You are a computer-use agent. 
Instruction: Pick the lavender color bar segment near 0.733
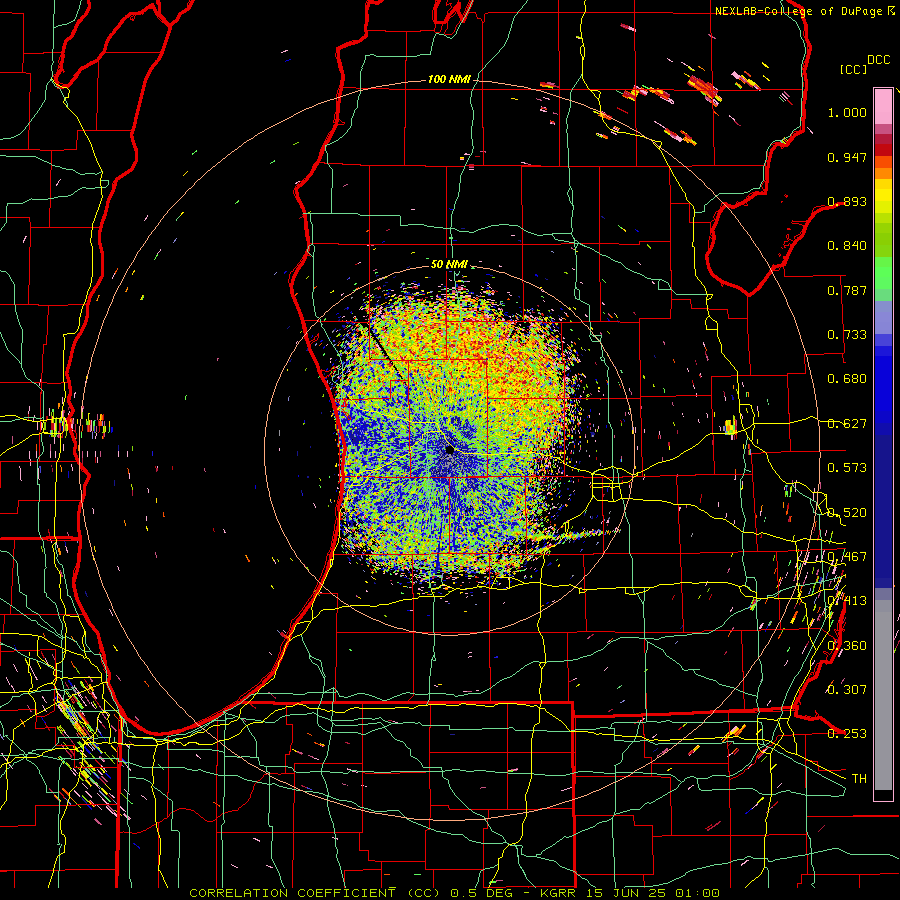(883, 317)
